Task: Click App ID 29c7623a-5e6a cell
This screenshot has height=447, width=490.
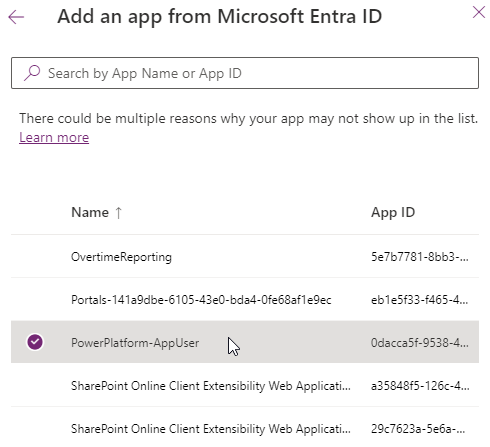Action: click(x=418, y=428)
